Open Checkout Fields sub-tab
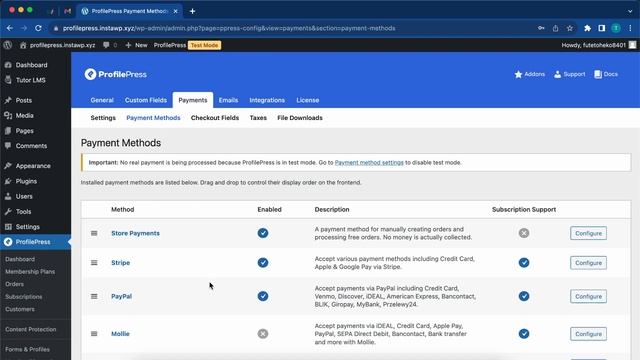 pos(215,118)
